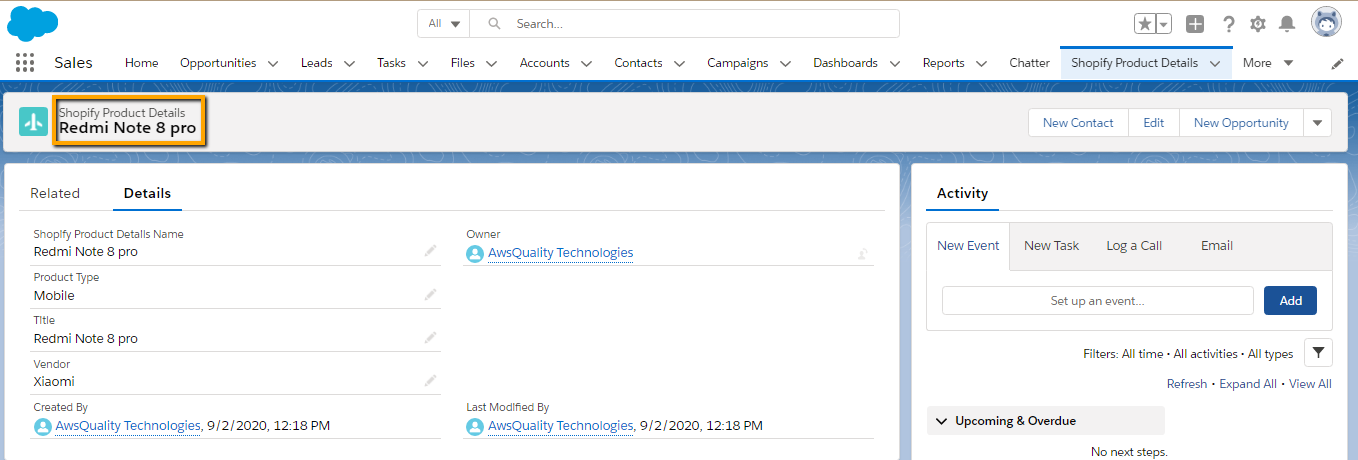Image resolution: width=1358 pixels, height=460 pixels.
Task: Switch to the New Task tab
Action: coord(1051,246)
